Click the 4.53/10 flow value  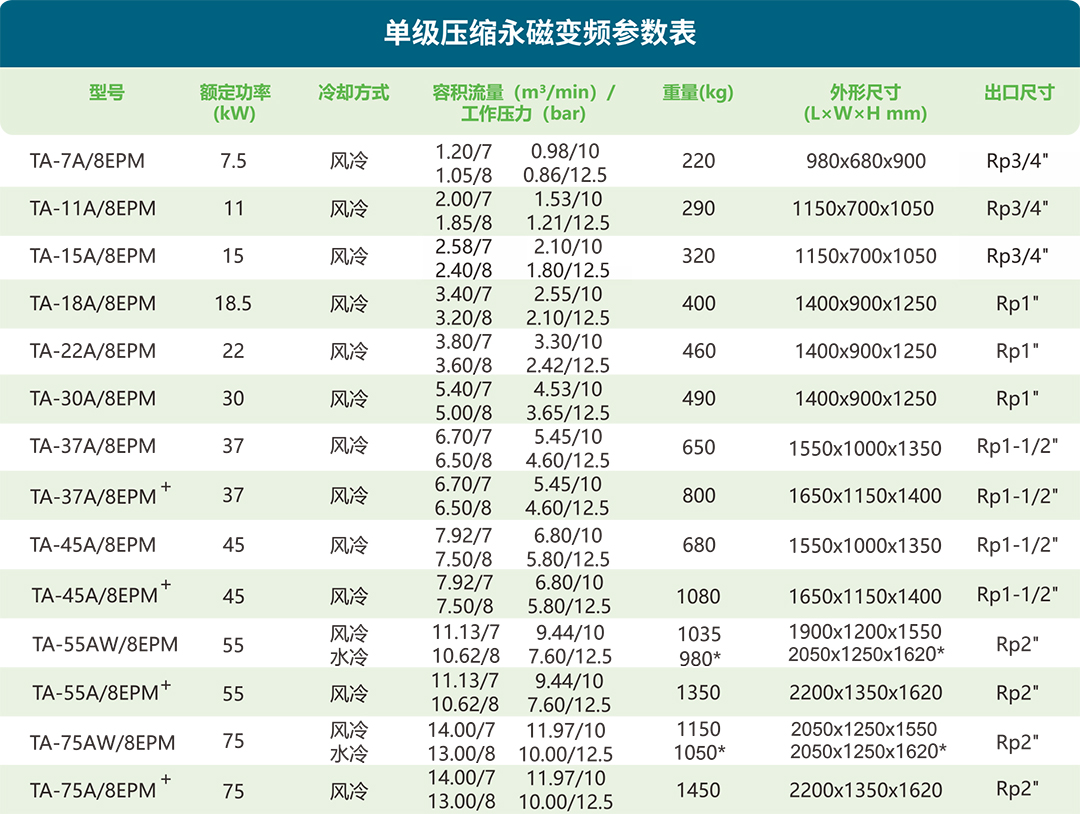tap(568, 389)
